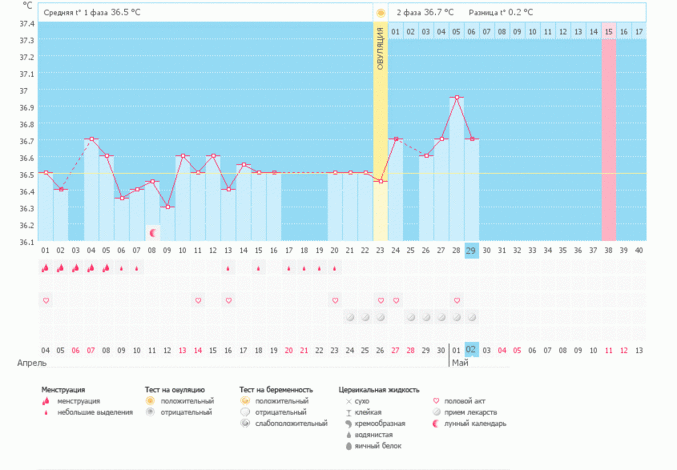Select the menstruation drop icon on cycle day 01
Image resolution: width=677 pixels, height=470 pixels.
click(46, 268)
